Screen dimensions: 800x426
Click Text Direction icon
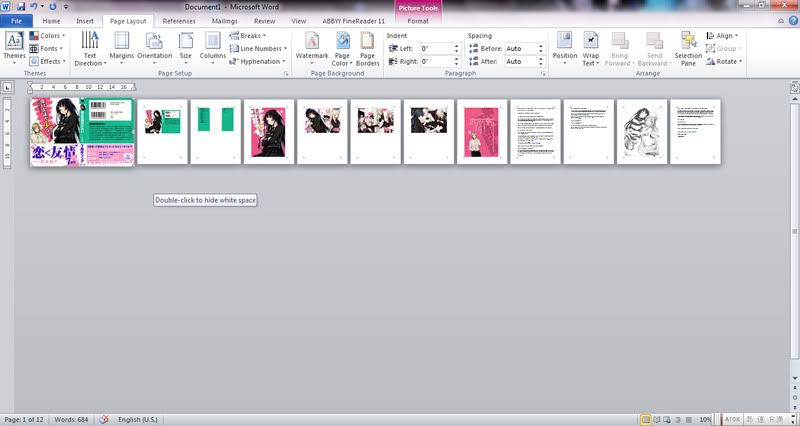pos(90,40)
